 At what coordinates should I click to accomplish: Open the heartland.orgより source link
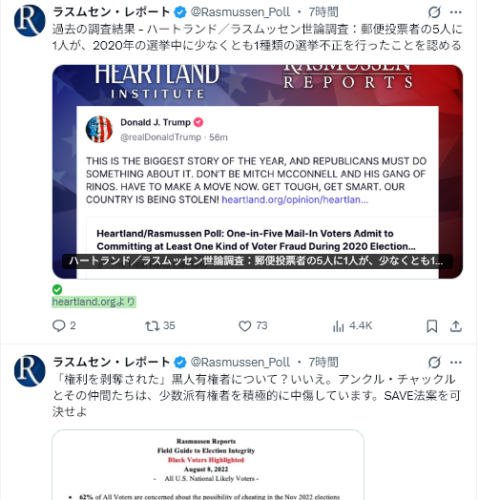pos(94,302)
